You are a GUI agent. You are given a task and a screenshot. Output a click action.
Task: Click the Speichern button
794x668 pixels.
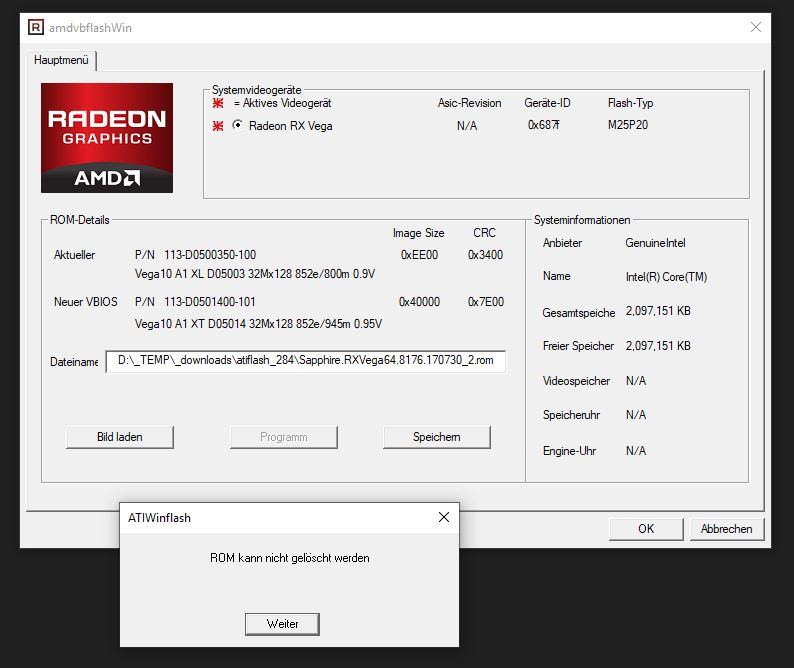pyautogui.click(x=436, y=437)
